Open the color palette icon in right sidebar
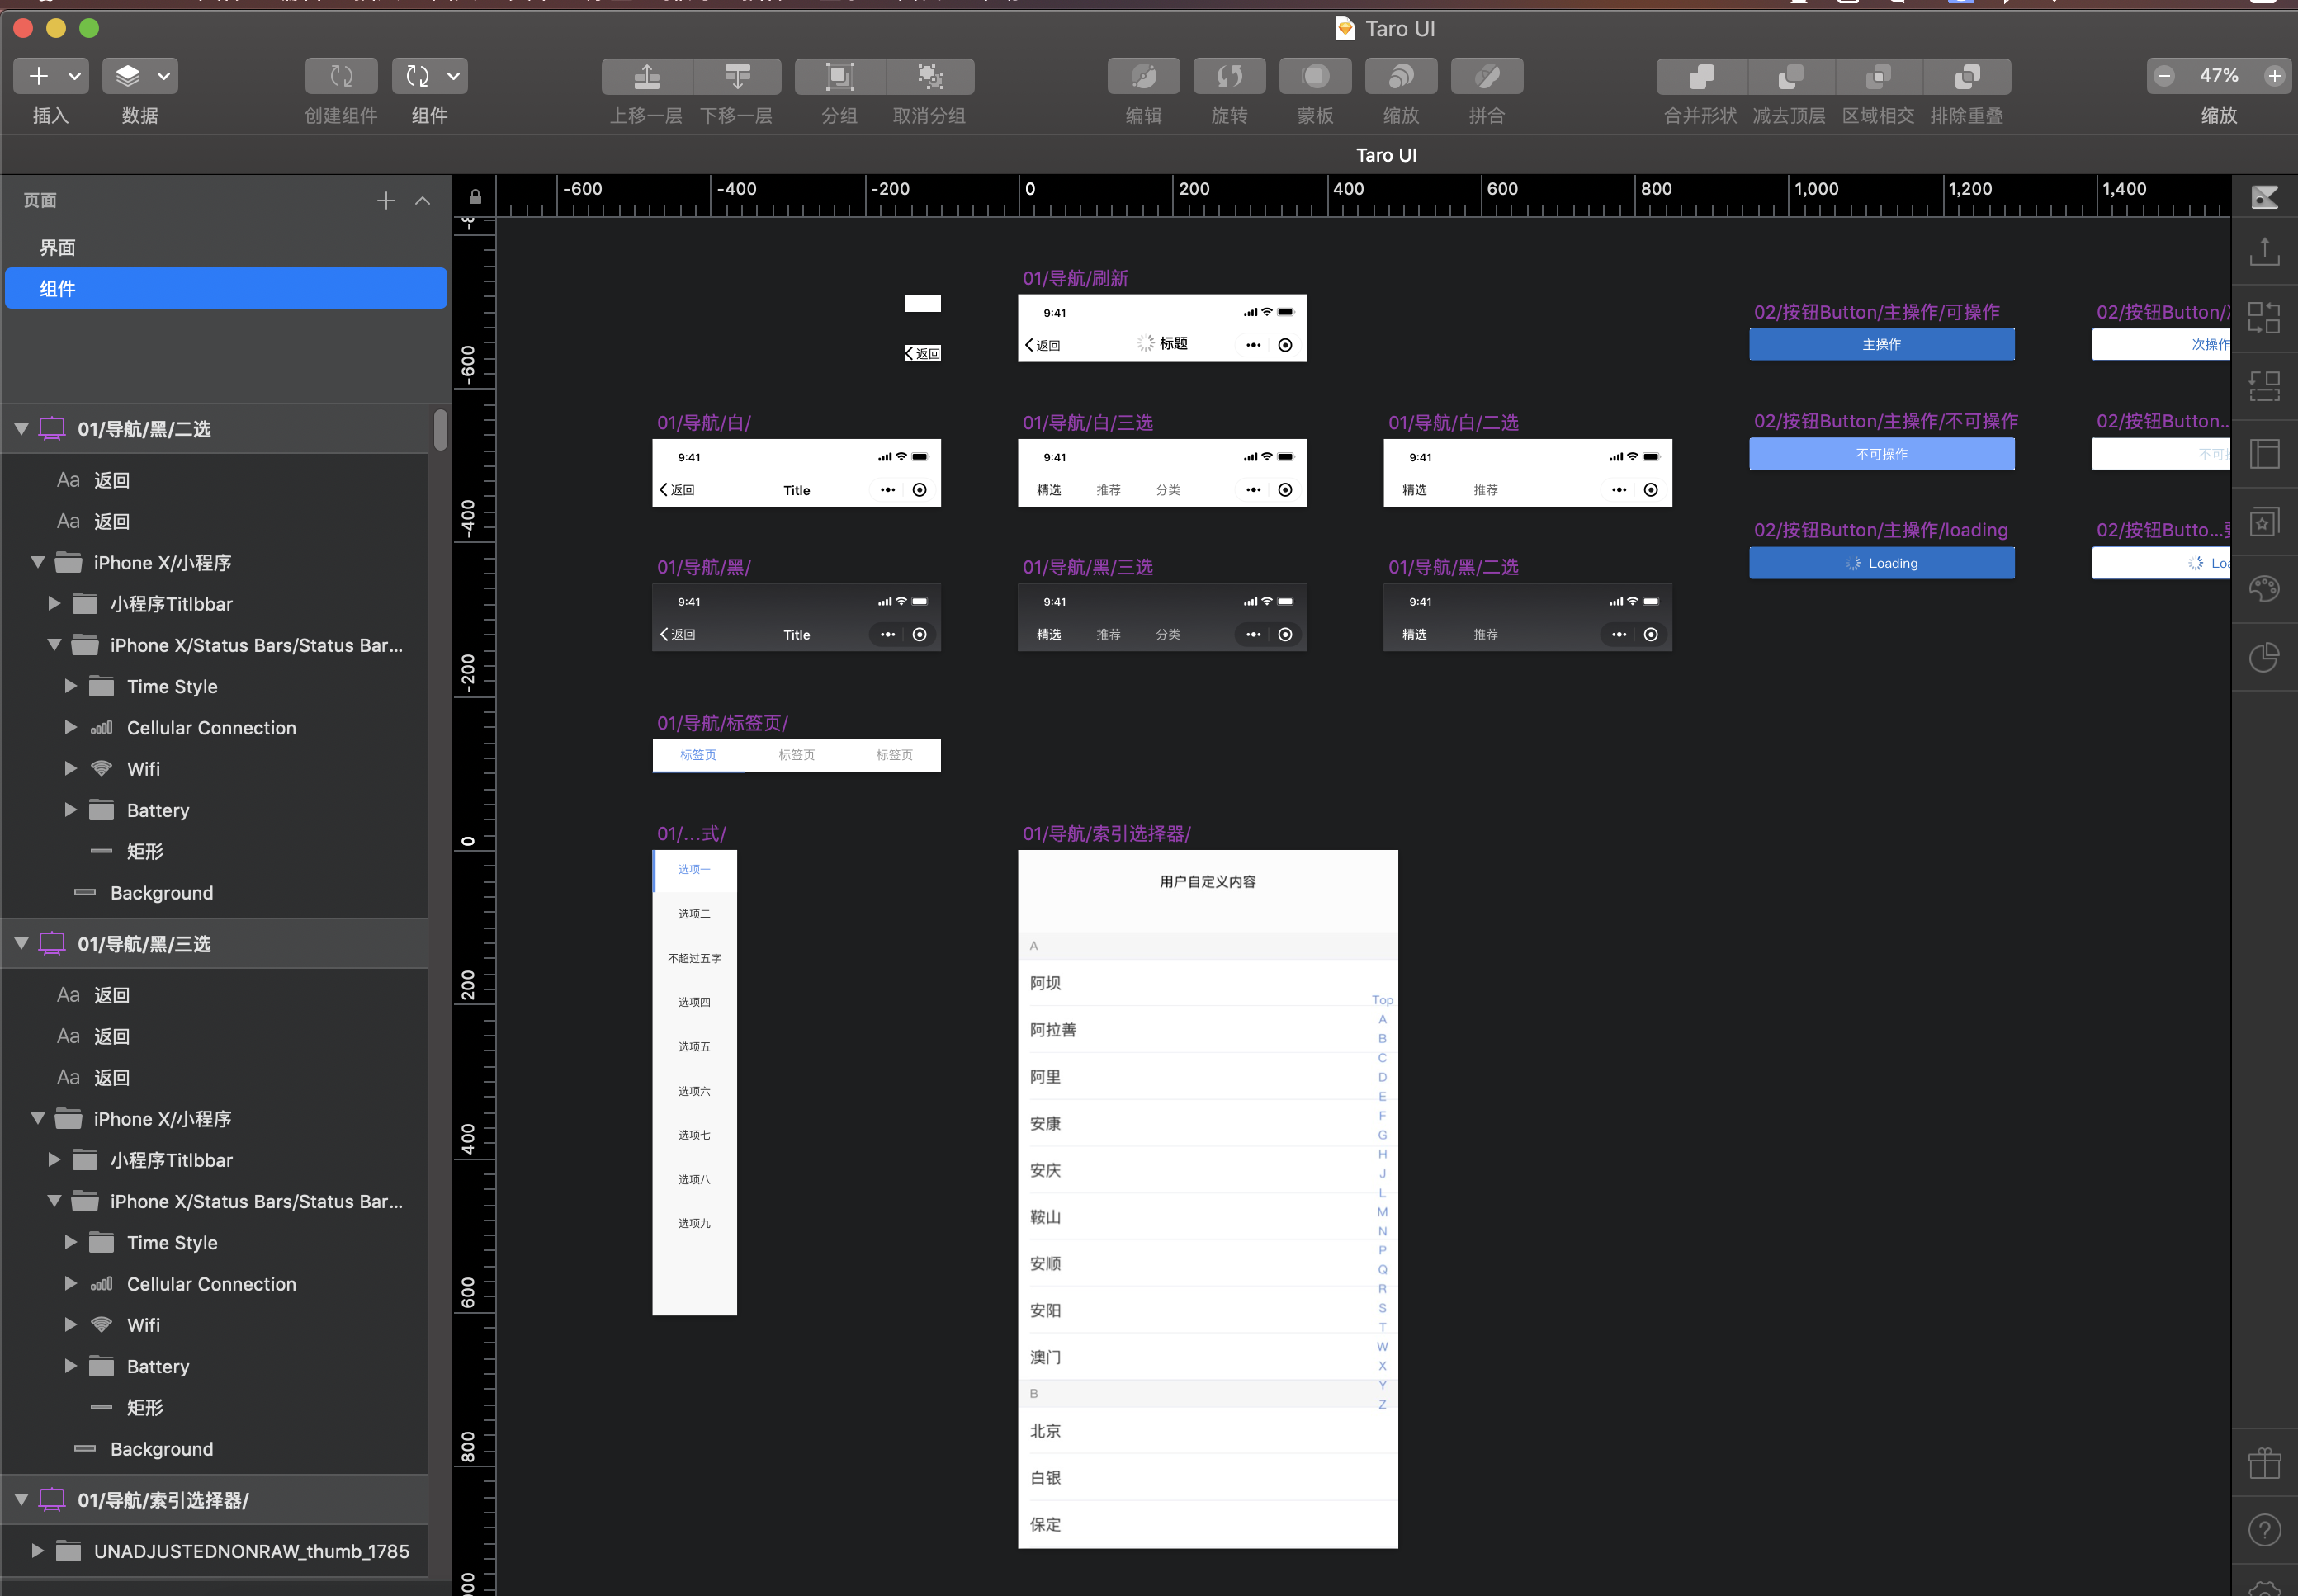 [2264, 589]
